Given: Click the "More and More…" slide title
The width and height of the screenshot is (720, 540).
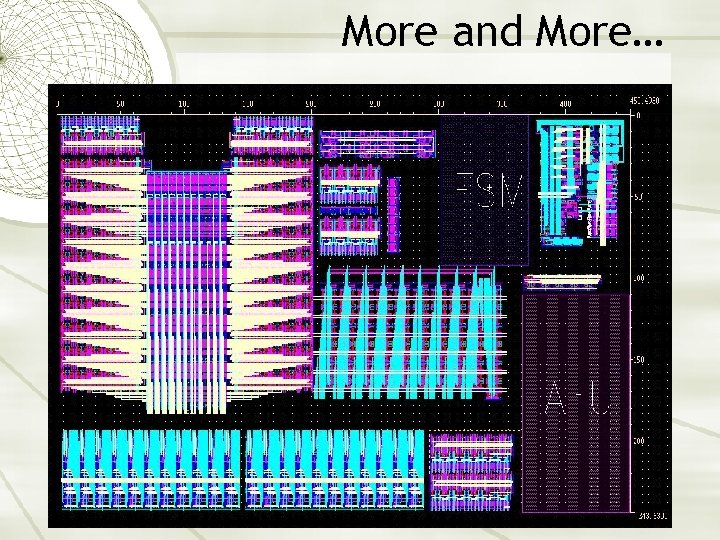Looking at the screenshot, I should 502,31.
